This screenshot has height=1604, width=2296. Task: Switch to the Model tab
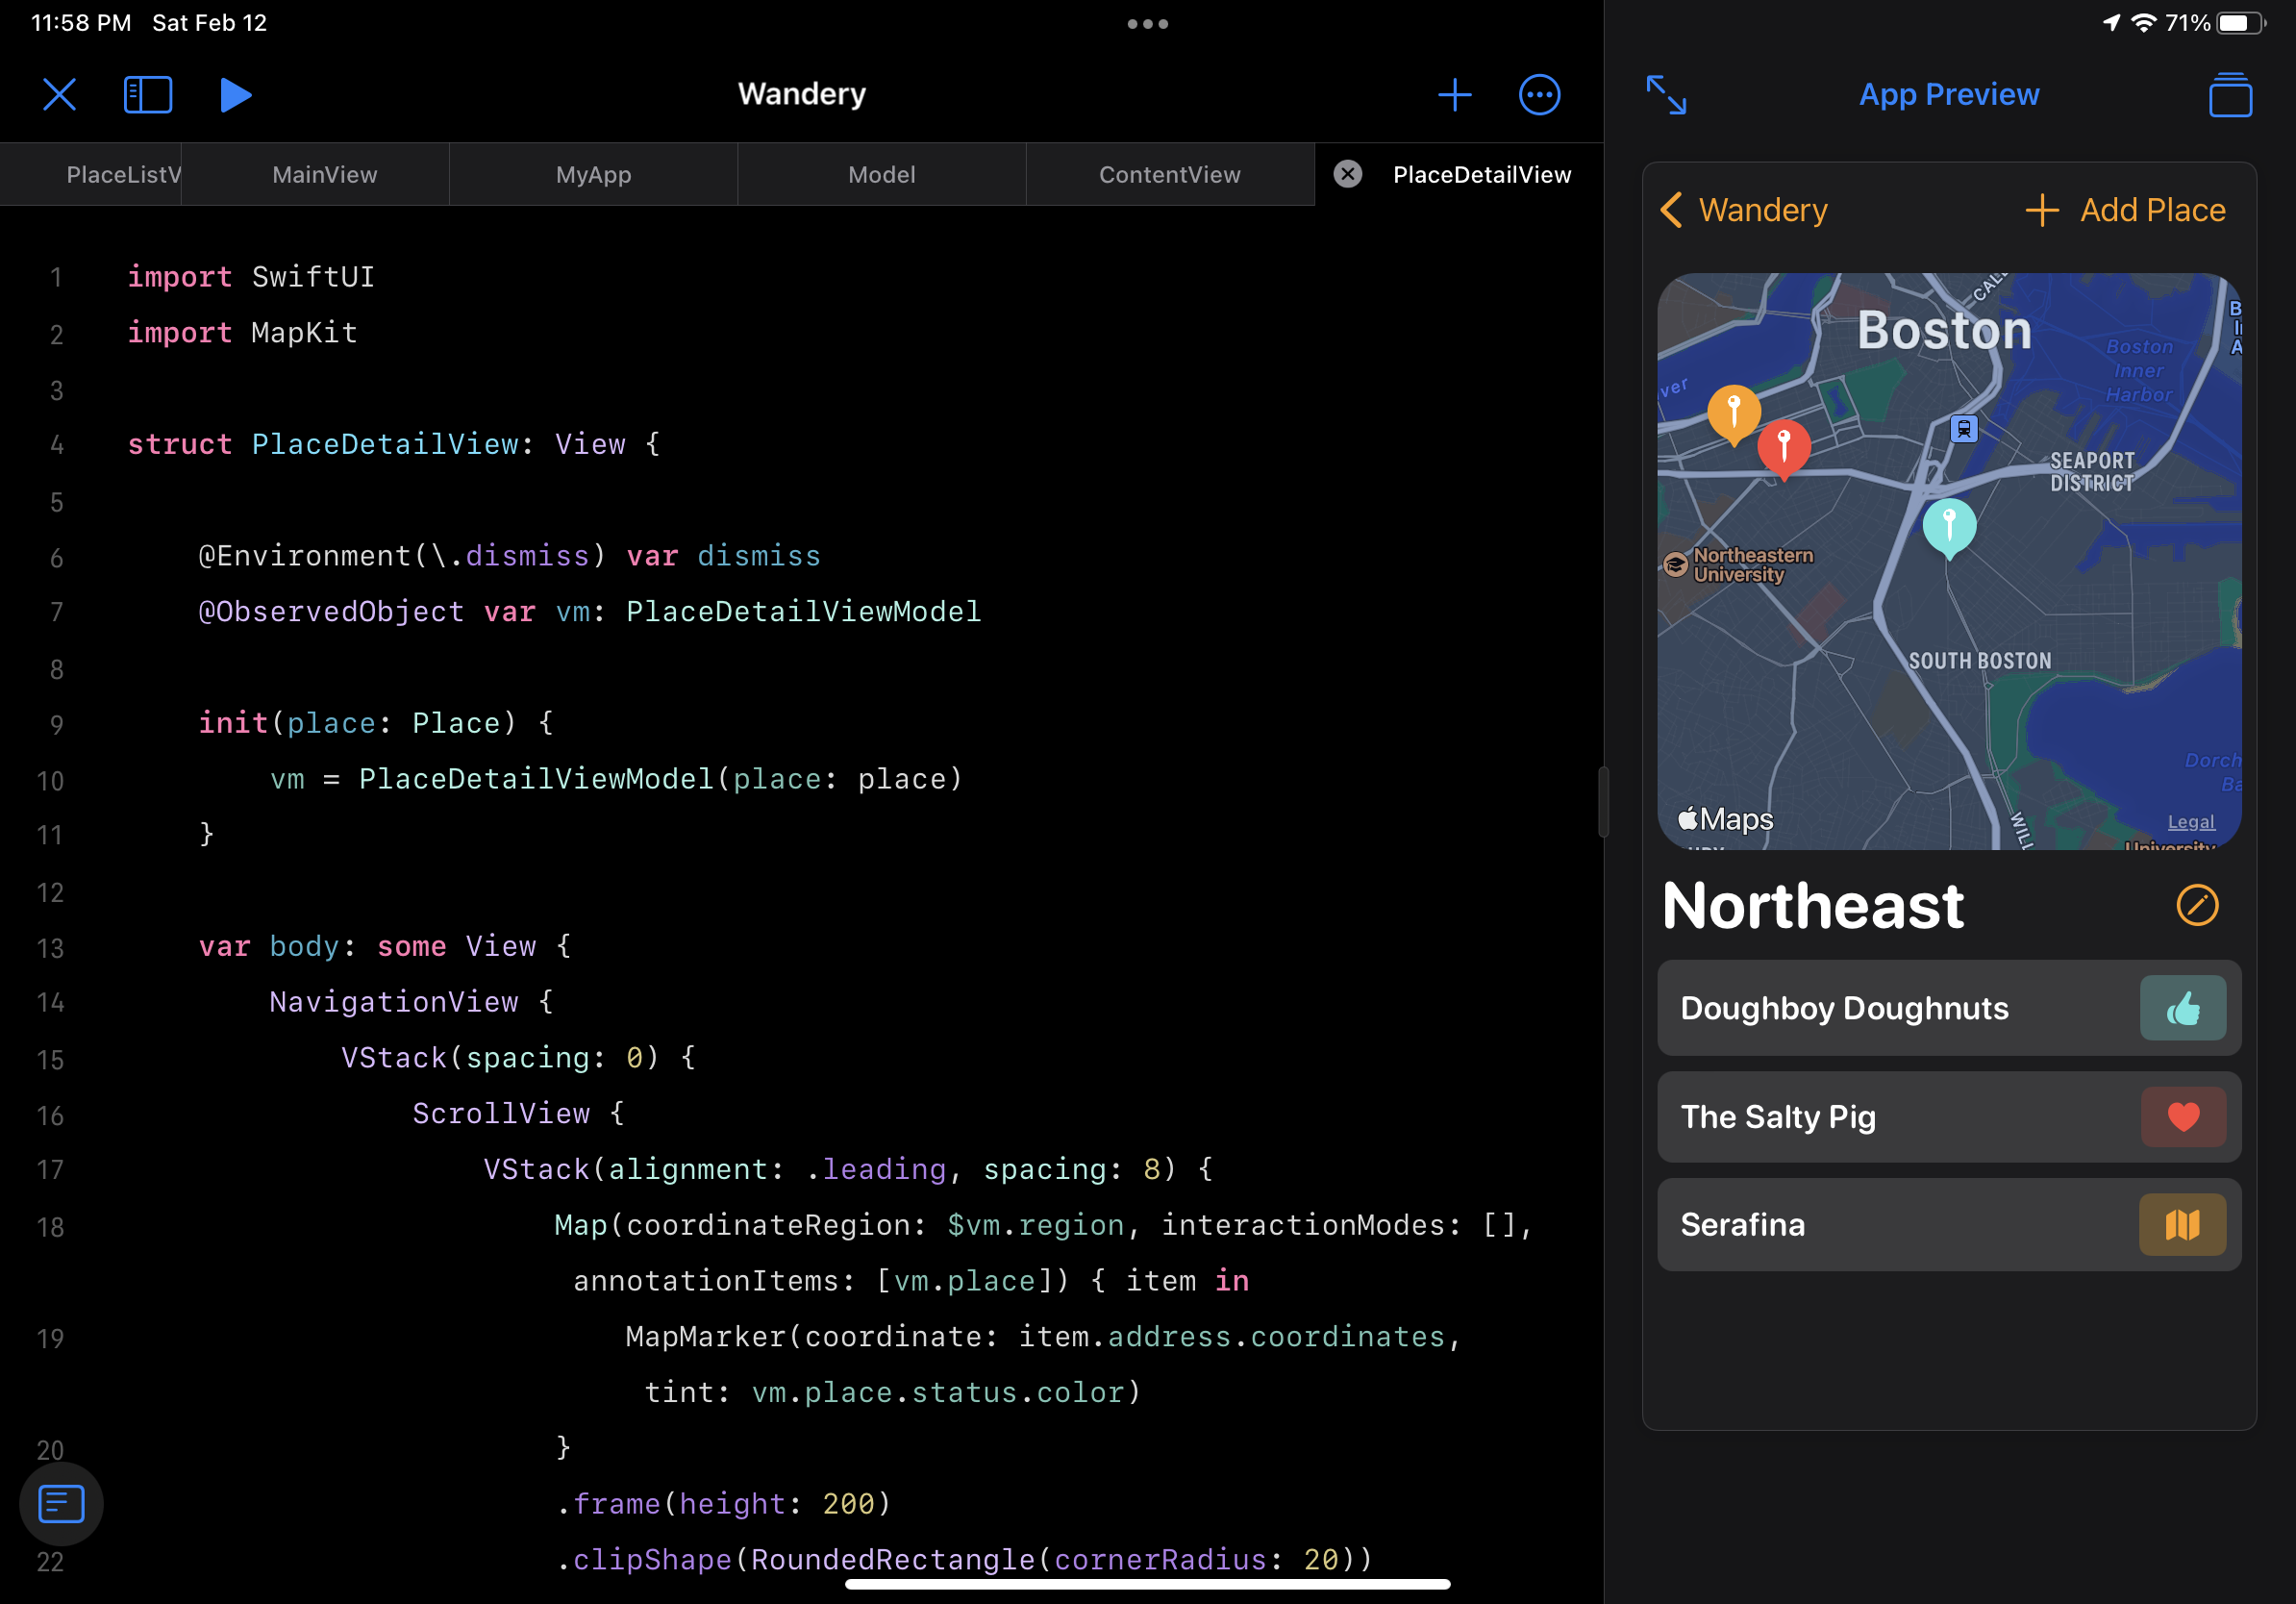pyautogui.click(x=881, y=174)
